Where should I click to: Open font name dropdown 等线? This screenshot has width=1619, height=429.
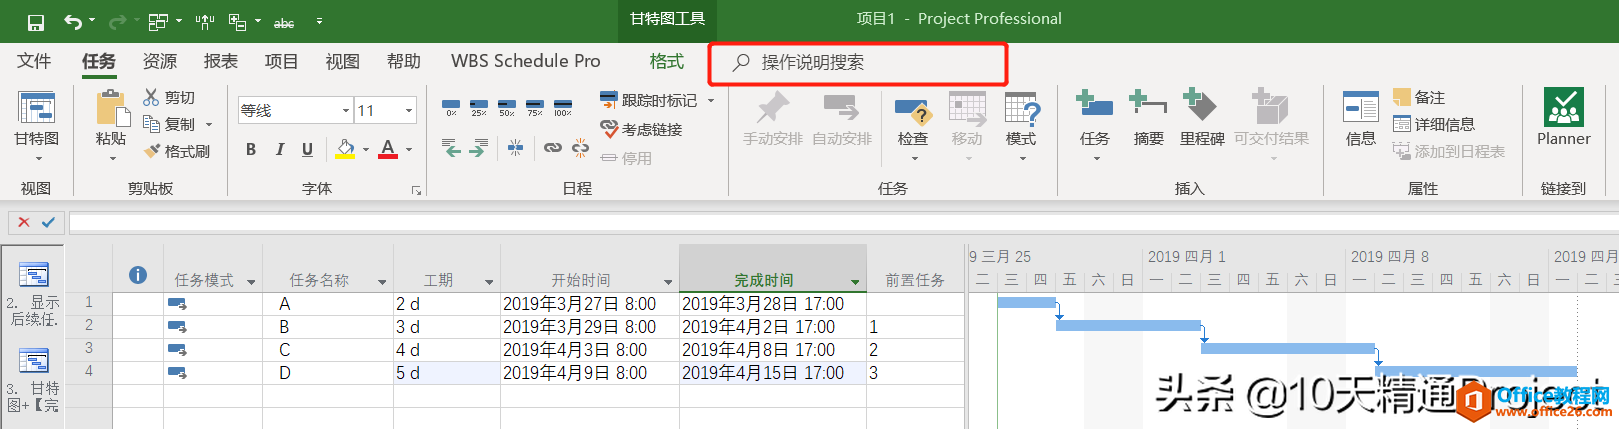click(x=346, y=110)
